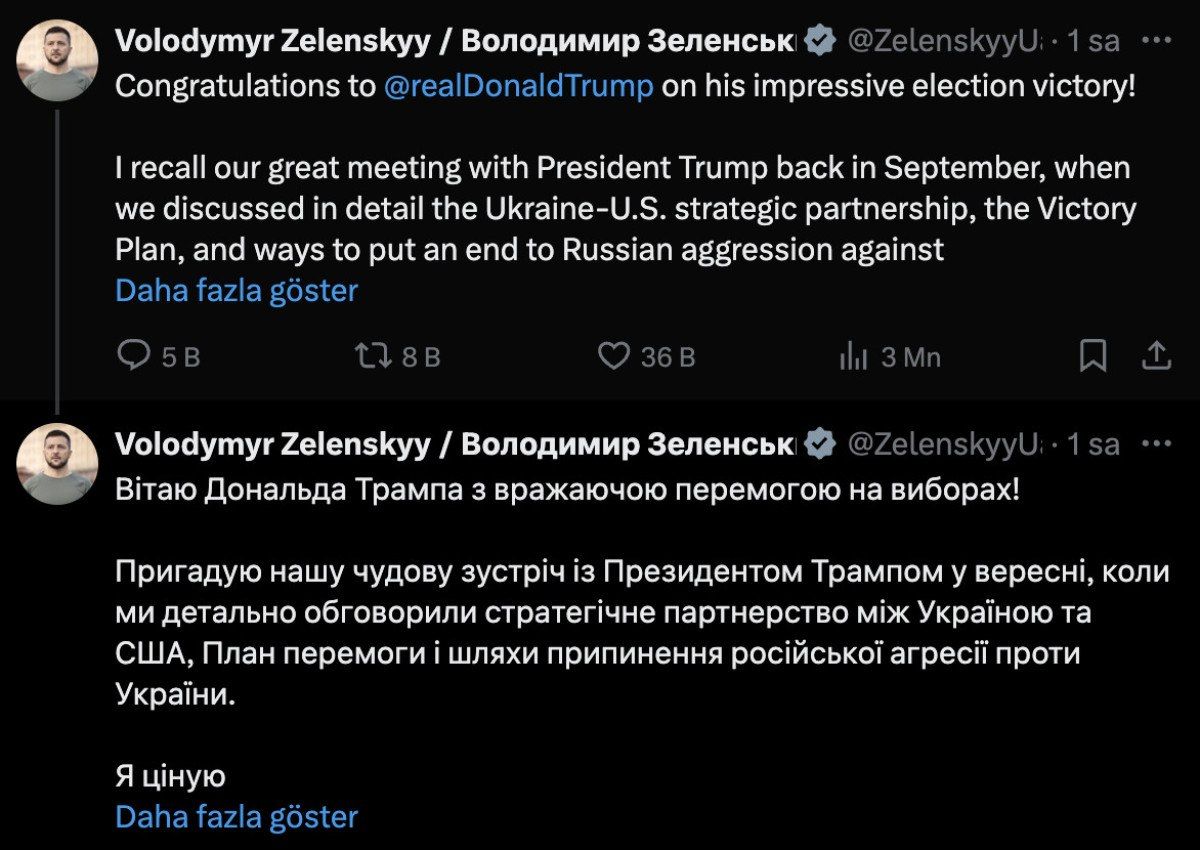Reply to the English congratulations tweet
Image resolution: width=1200 pixels, height=850 pixels.
pyautogui.click(x=134, y=356)
